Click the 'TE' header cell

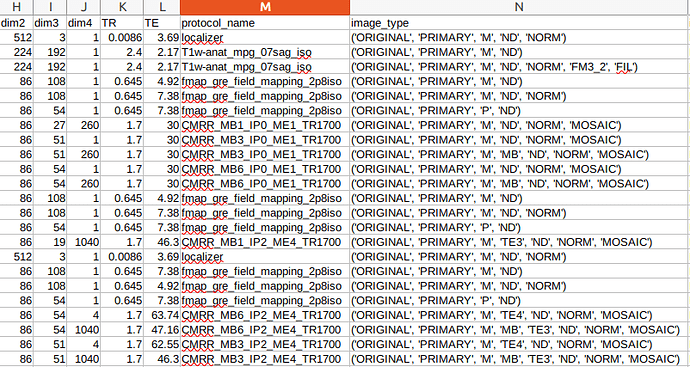pos(162,23)
